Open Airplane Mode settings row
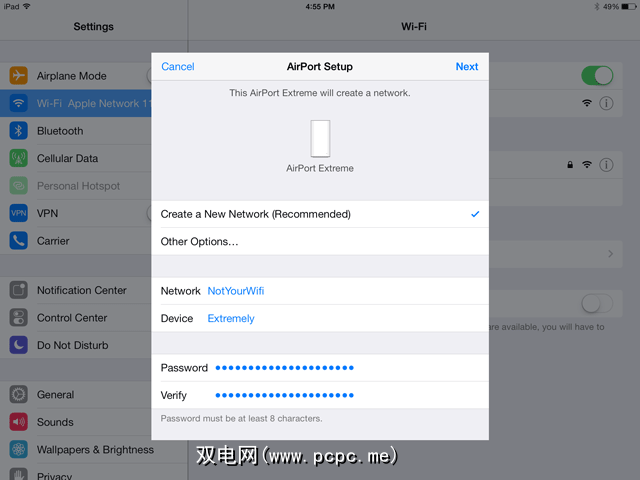This screenshot has height=480, width=640. point(76,76)
